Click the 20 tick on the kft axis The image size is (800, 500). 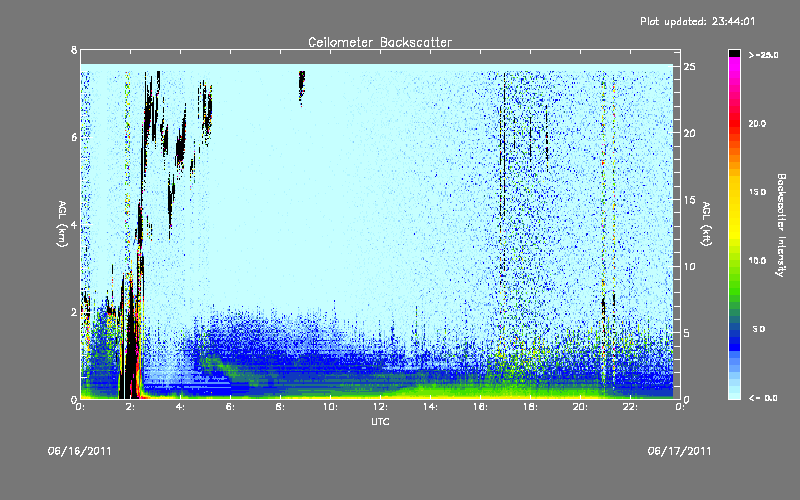[690, 133]
